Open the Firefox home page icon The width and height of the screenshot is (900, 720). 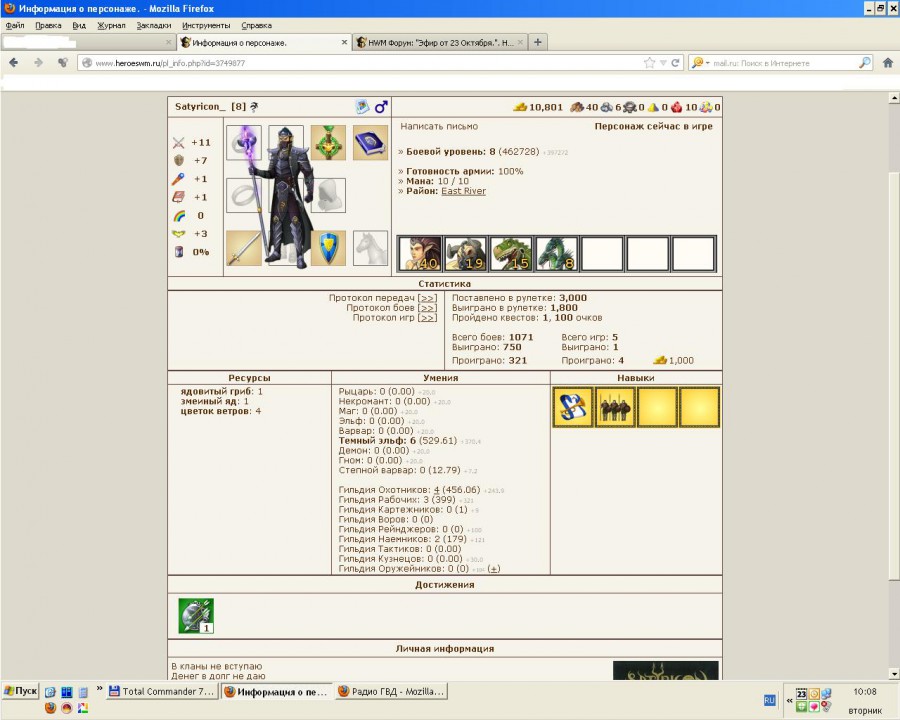point(887,63)
